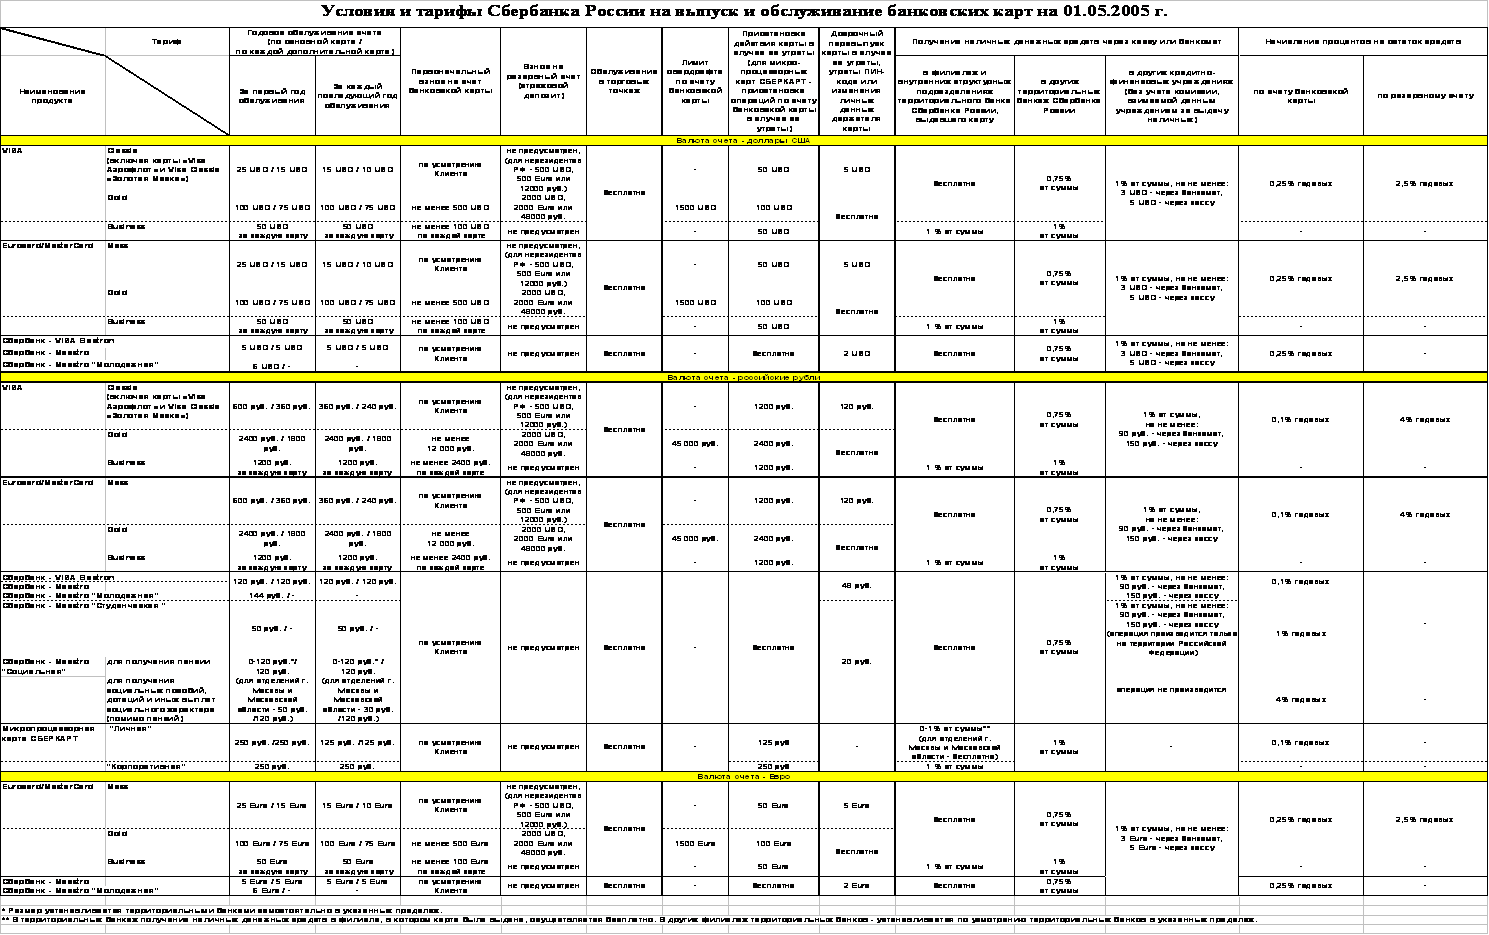Click the empty bottom-left cell in the last table row
Screen dimensions: 1489x935
(53, 929)
